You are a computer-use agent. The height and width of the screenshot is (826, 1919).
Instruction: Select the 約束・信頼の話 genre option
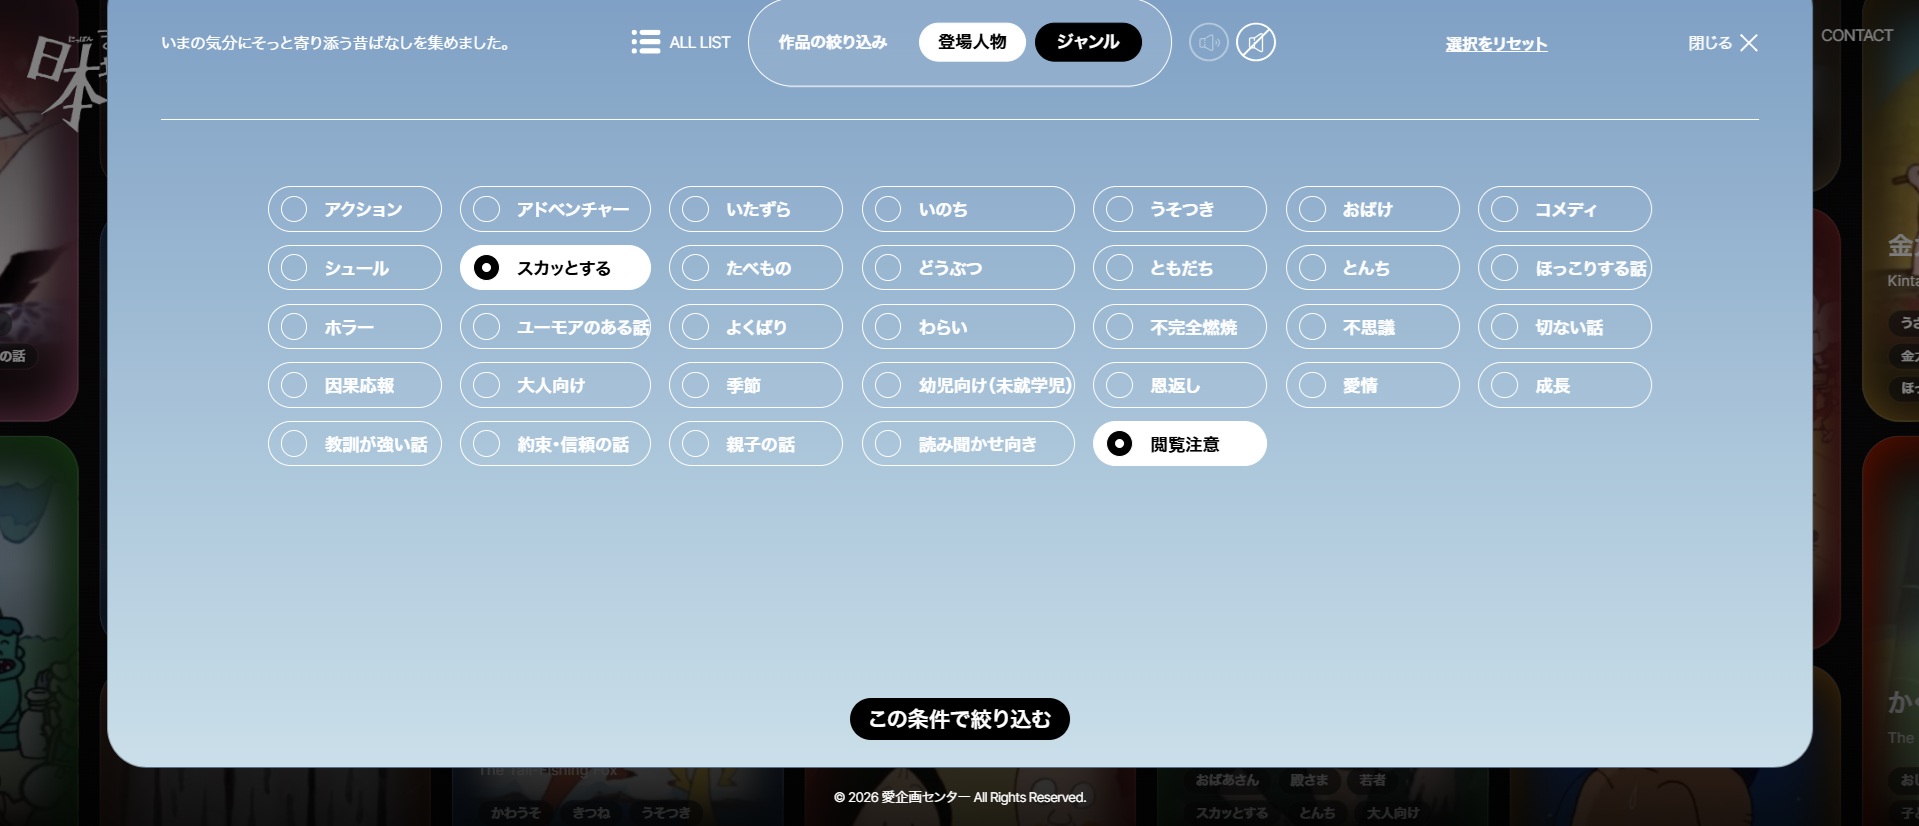[x=555, y=444]
